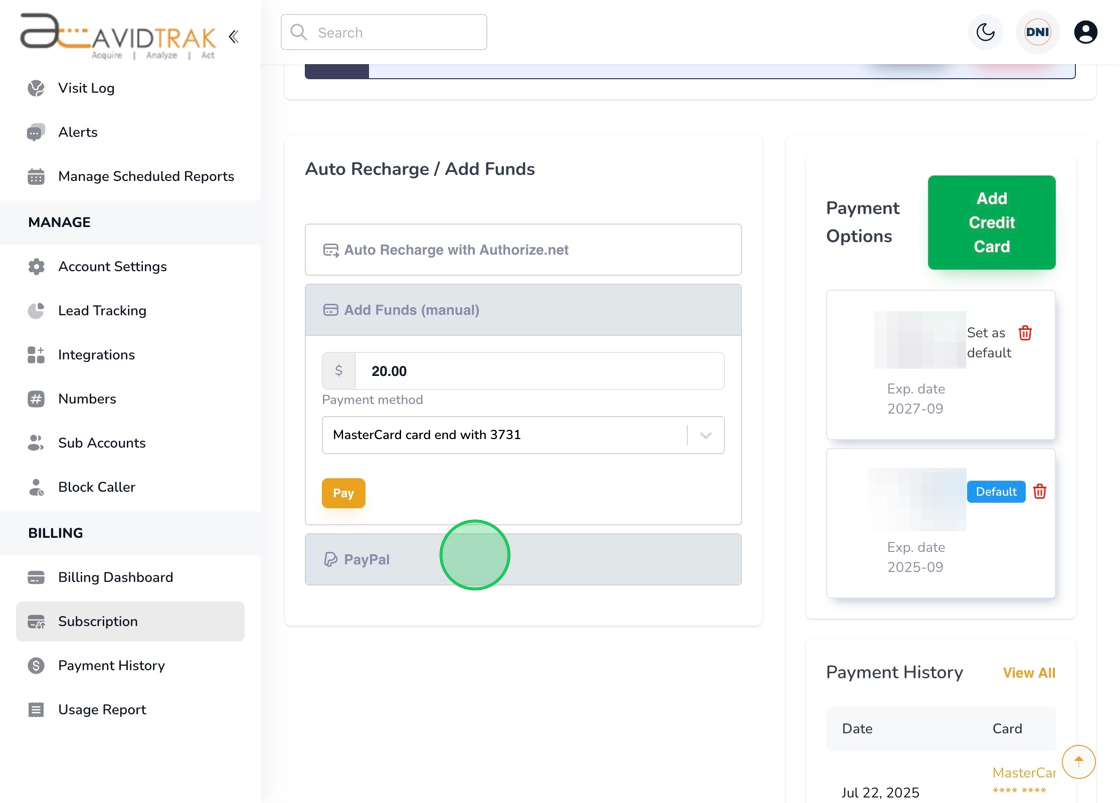Click the Card column header
Viewport: 1120px width, 803px height.
1007,729
